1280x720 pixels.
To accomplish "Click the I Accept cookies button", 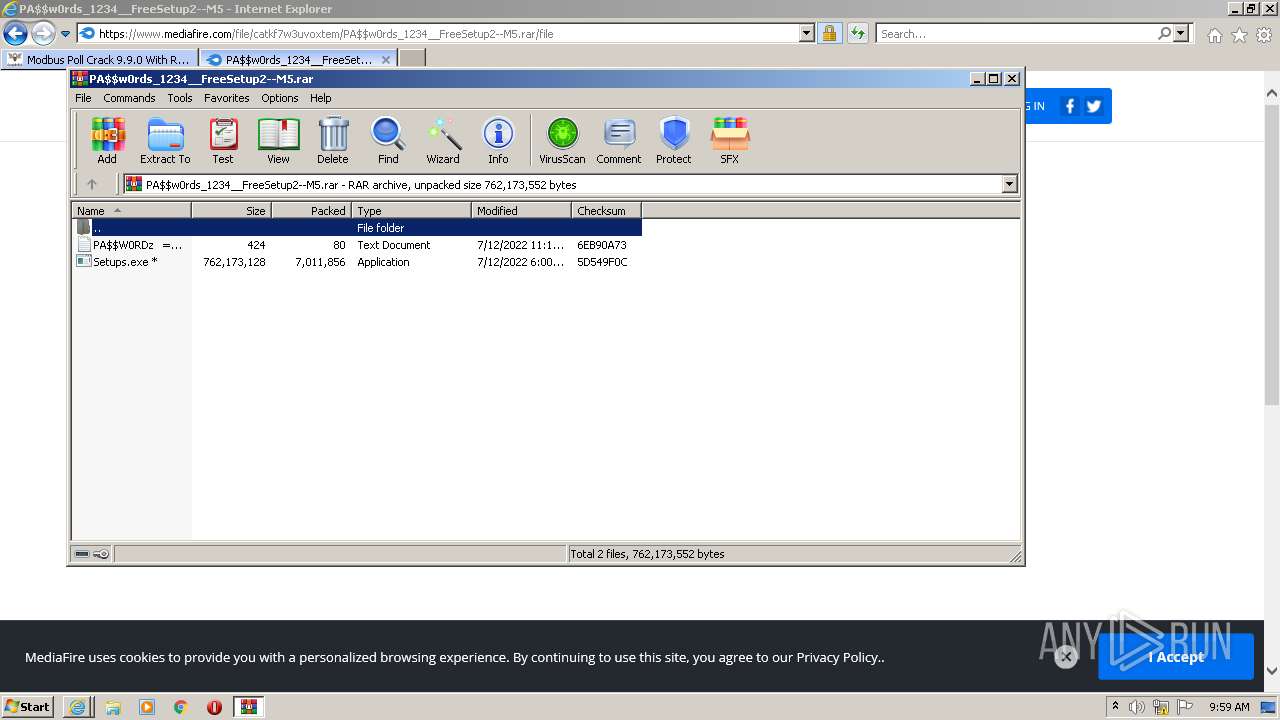I will tap(1176, 657).
